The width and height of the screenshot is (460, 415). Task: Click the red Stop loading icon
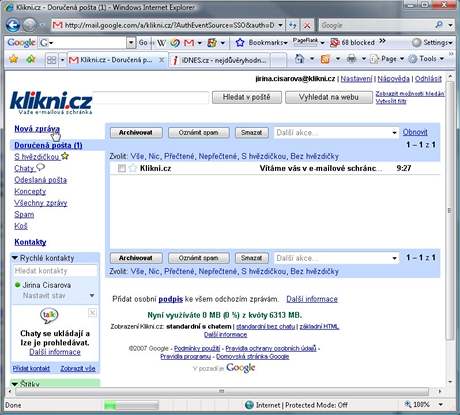307,25
